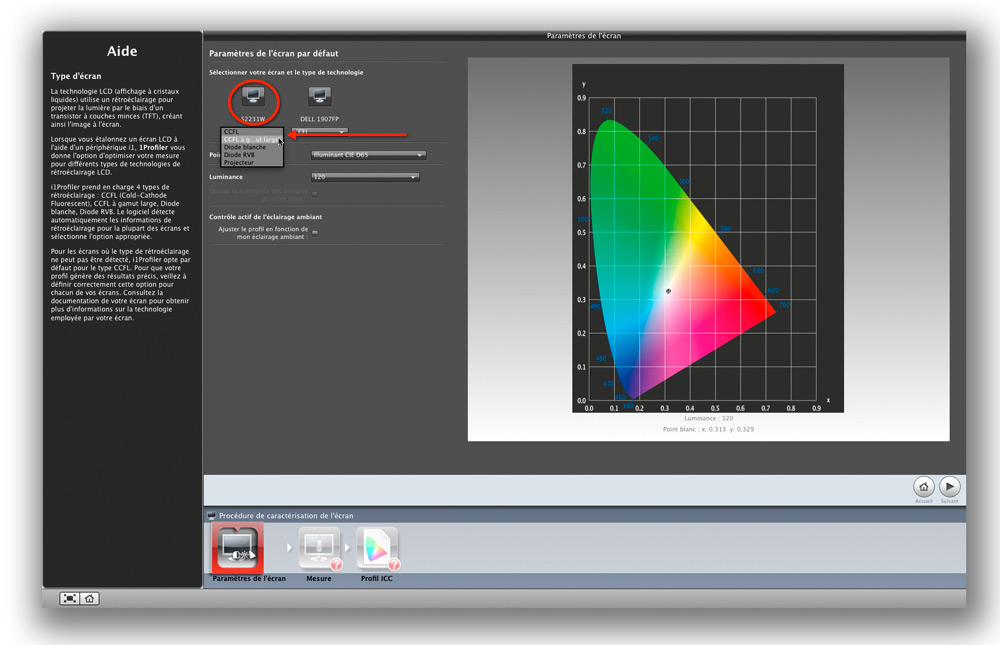This screenshot has width=1000, height=645.
Task: Click the 'Luminance' field label in settings
Action: pos(226,177)
